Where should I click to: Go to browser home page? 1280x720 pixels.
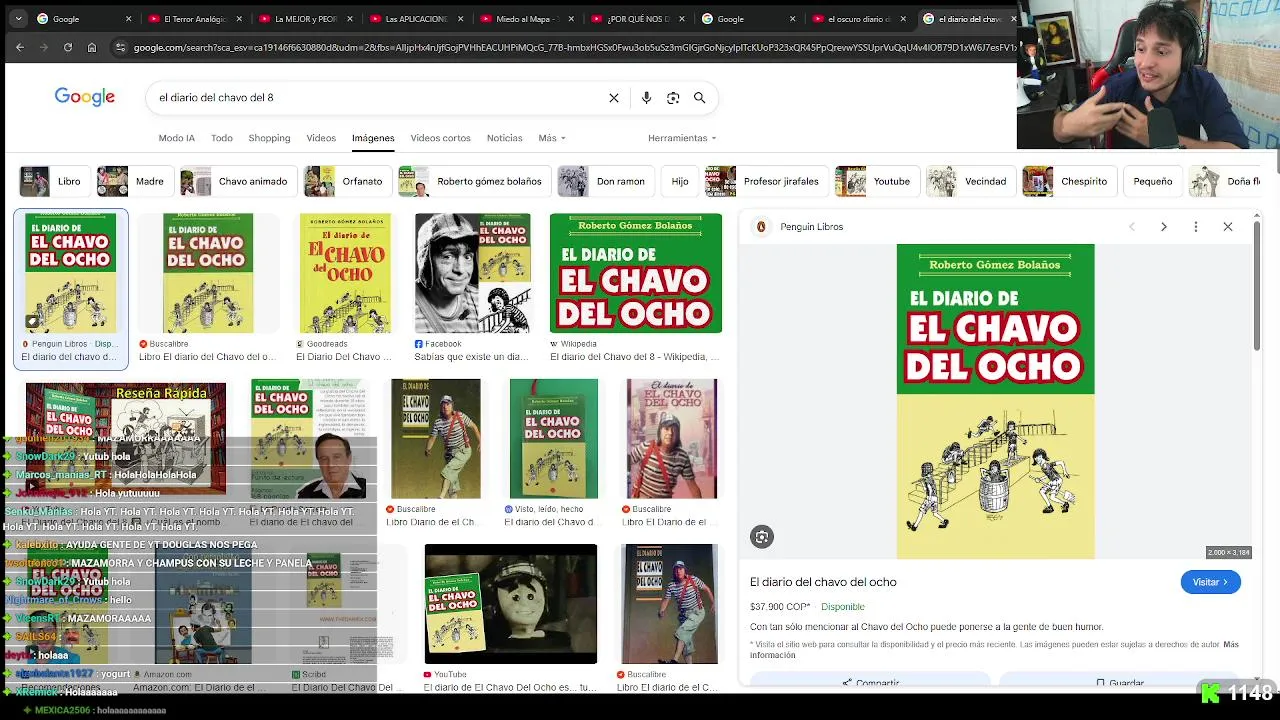click(91, 47)
